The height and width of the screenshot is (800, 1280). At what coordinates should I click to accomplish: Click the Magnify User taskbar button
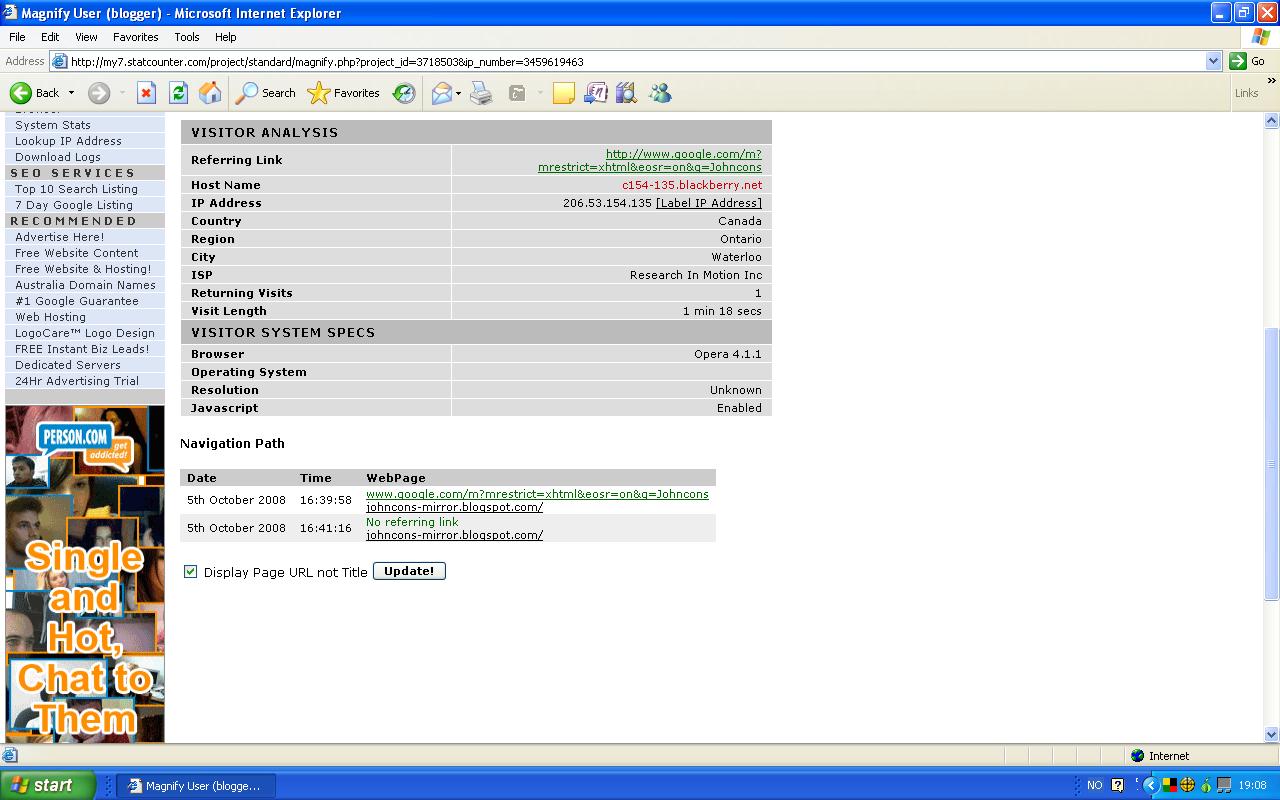coord(197,786)
